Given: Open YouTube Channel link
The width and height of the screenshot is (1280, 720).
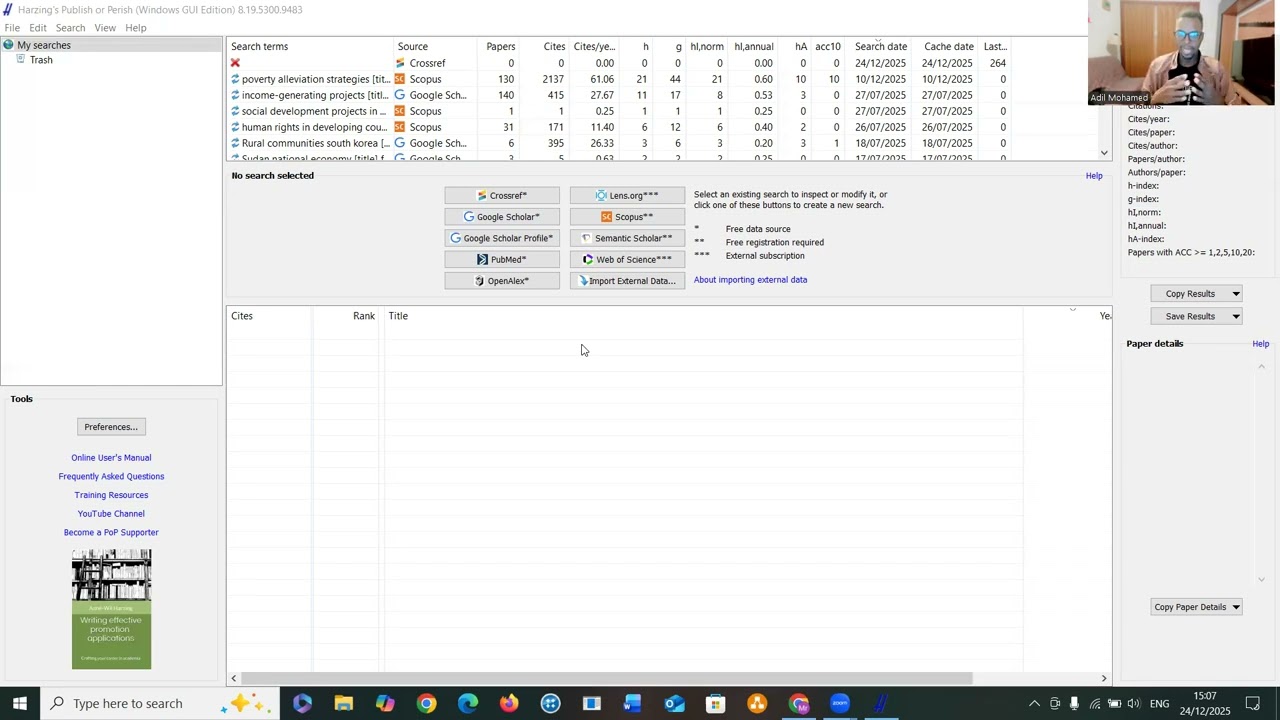Looking at the screenshot, I should [111, 514].
